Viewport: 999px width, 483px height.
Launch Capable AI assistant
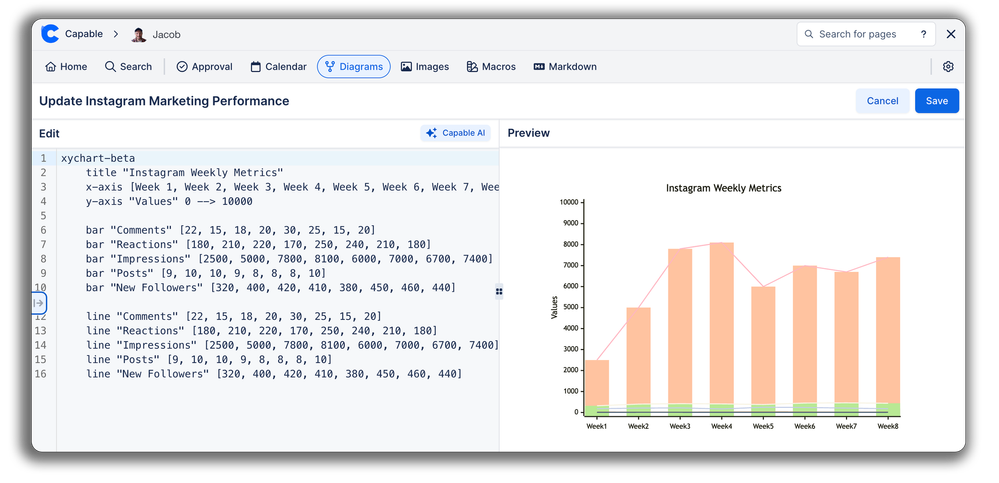[456, 133]
